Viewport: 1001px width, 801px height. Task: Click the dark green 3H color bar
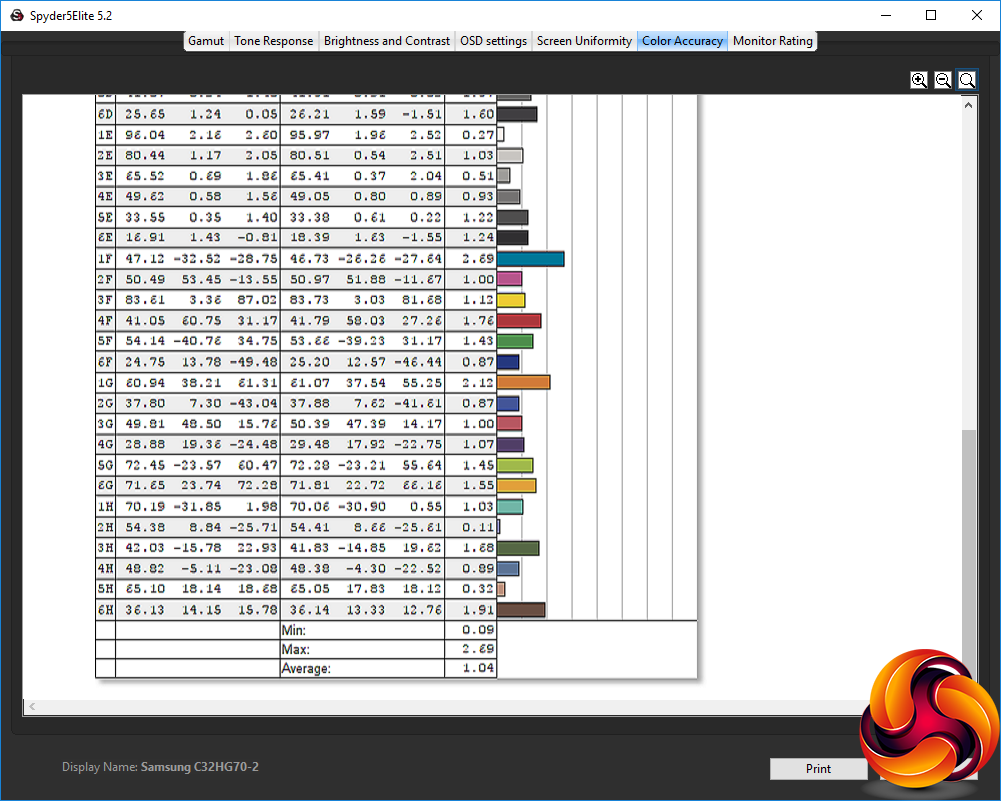point(518,548)
